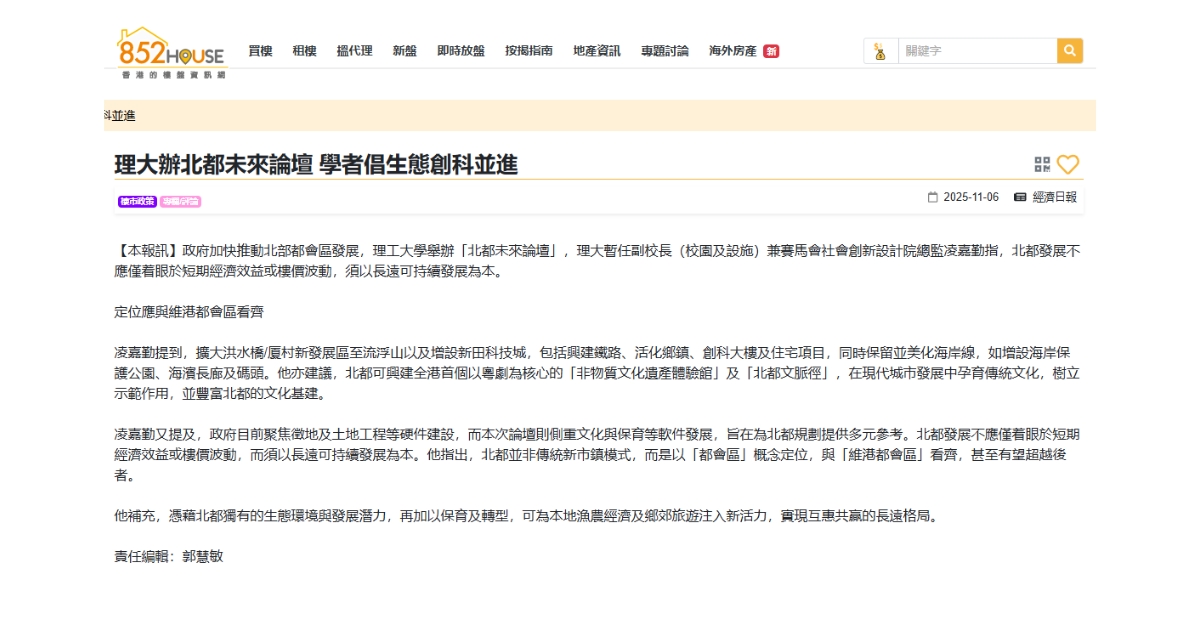Click the calendar icon by the date
This screenshot has width=1200, height=630.
click(933, 197)
